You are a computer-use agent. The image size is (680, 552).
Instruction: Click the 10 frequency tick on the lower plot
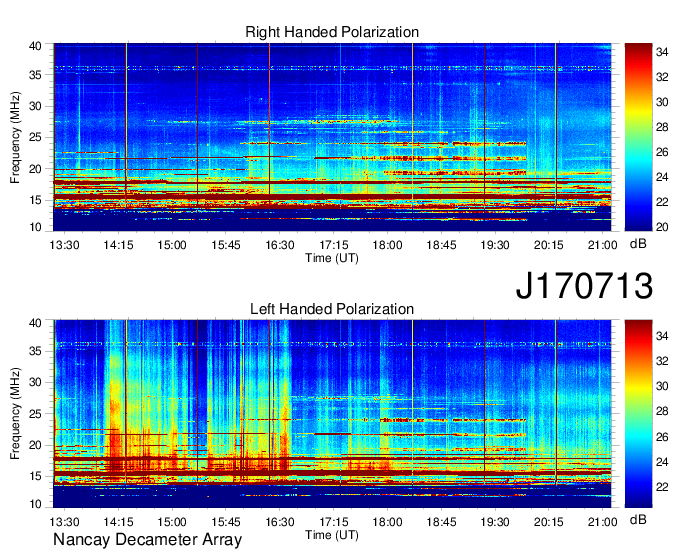tap(35, 504)
